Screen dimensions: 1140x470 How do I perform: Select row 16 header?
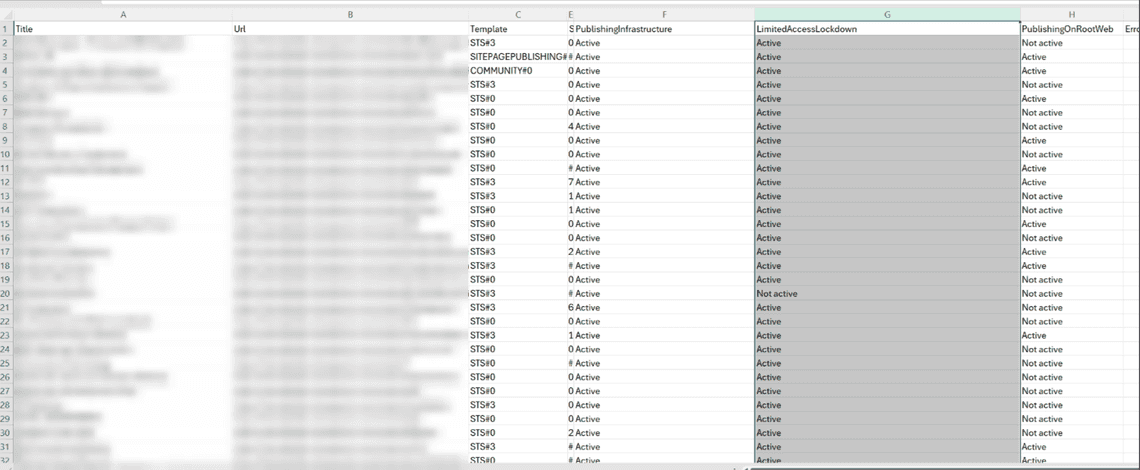pyautogui.click(x=7, y=238)
